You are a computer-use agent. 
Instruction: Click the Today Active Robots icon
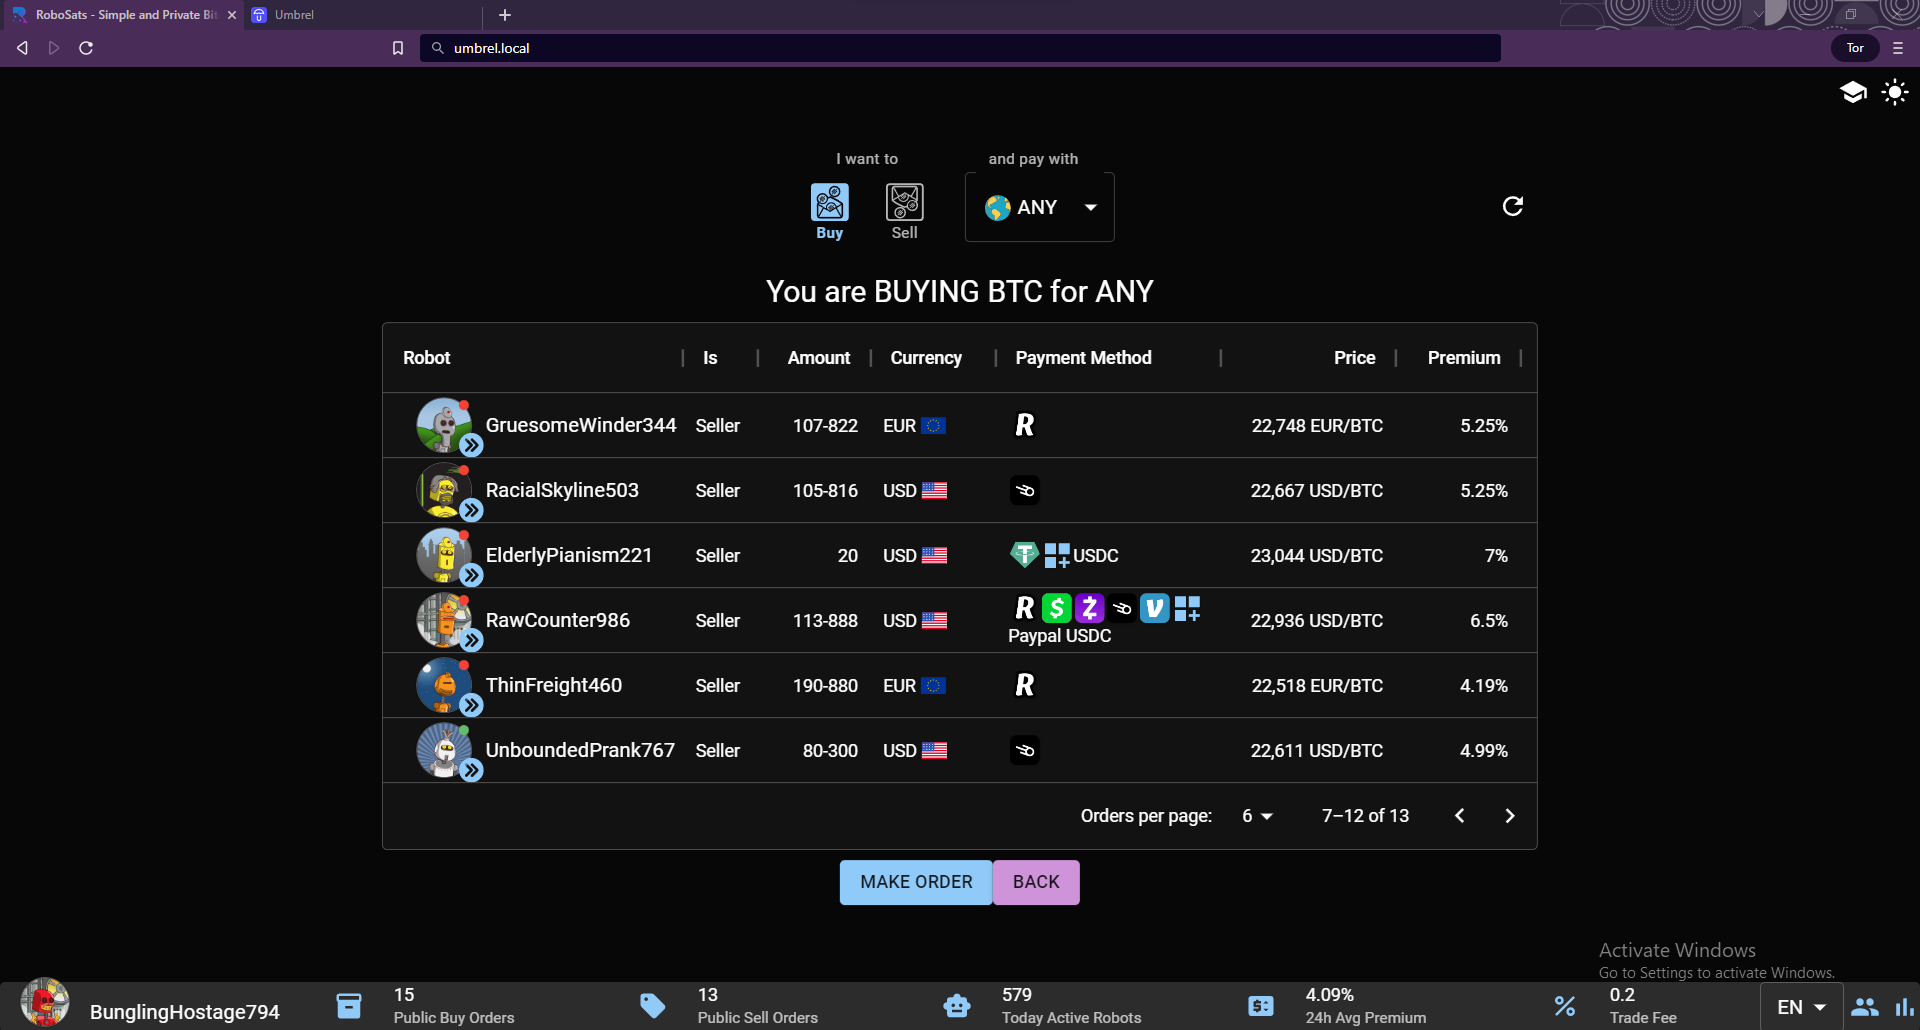coord(957,1005)
